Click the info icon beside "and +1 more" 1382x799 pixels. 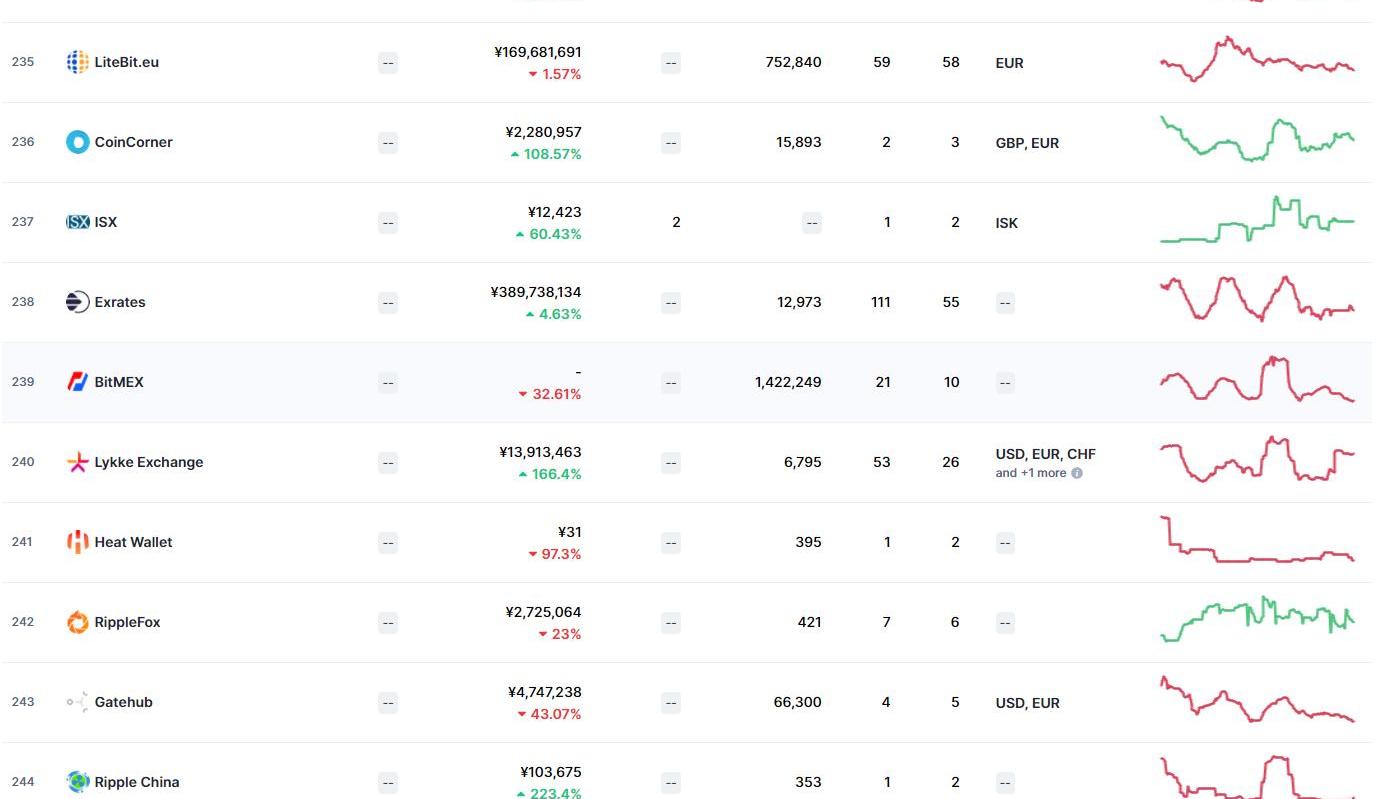[1077, 473]
